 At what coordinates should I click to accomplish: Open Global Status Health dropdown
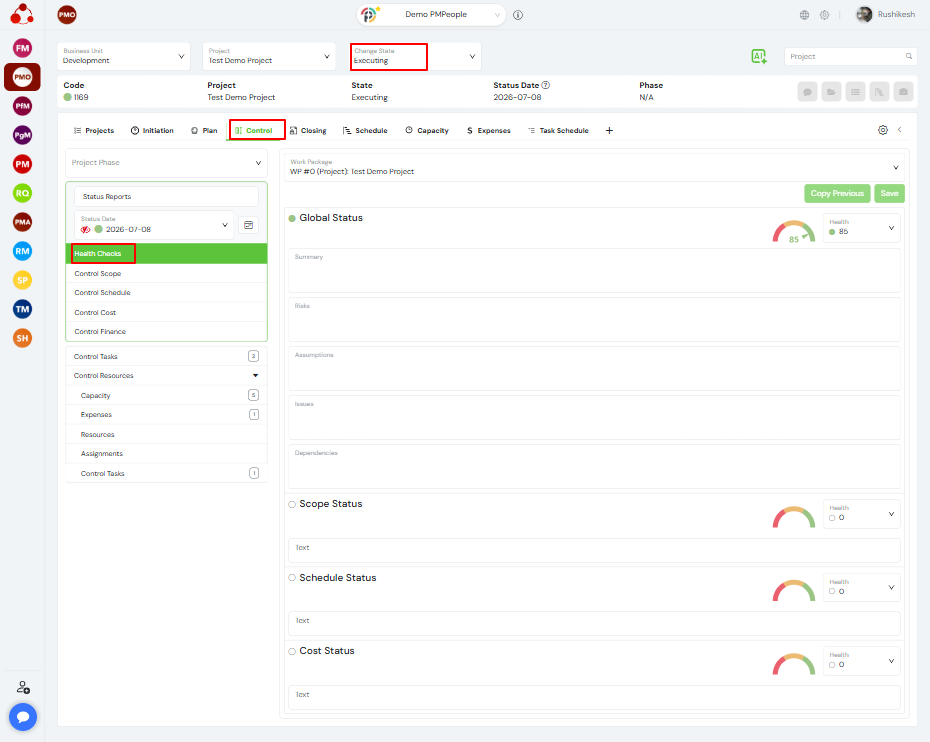[861, 228]
